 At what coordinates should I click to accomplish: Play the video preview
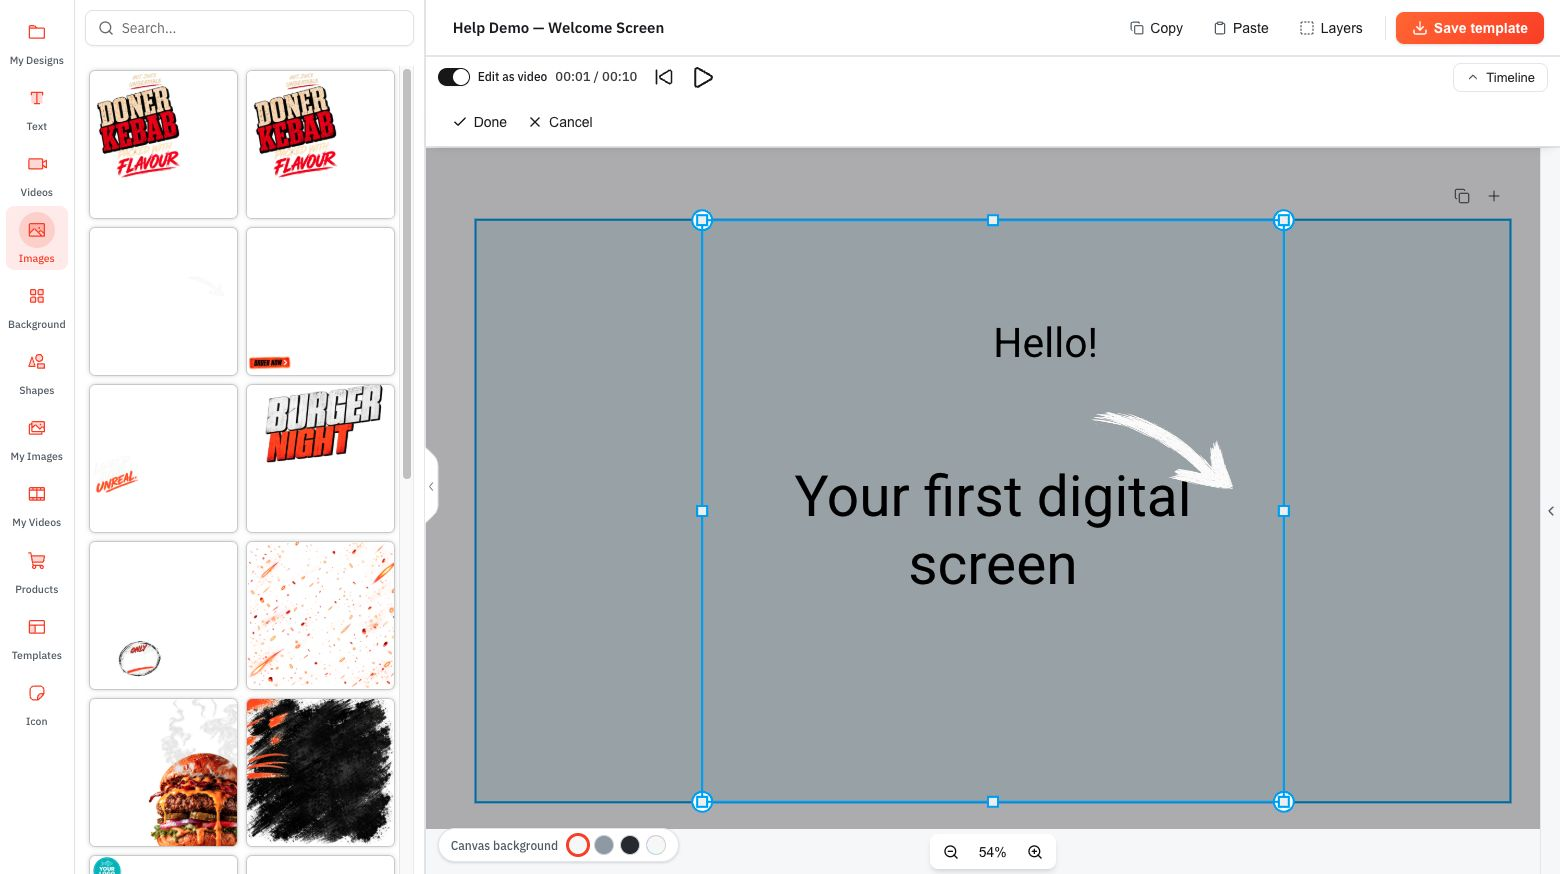click(703, 77)
